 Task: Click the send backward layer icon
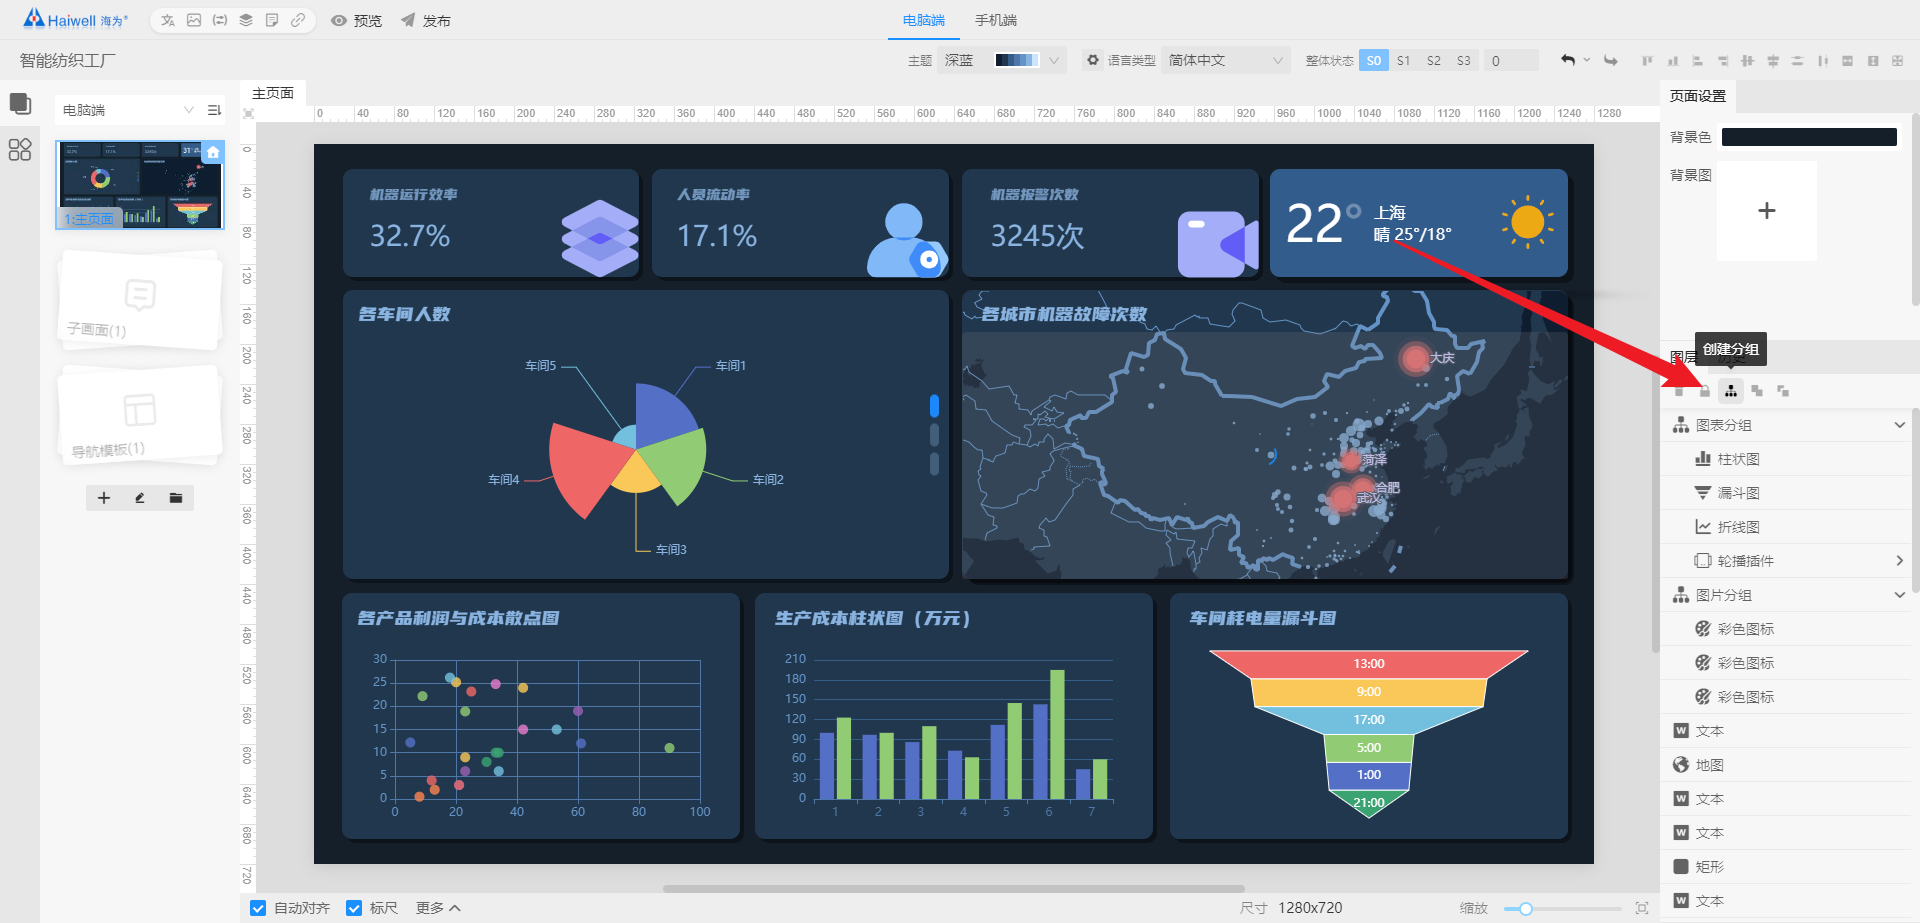[1783, 391]
